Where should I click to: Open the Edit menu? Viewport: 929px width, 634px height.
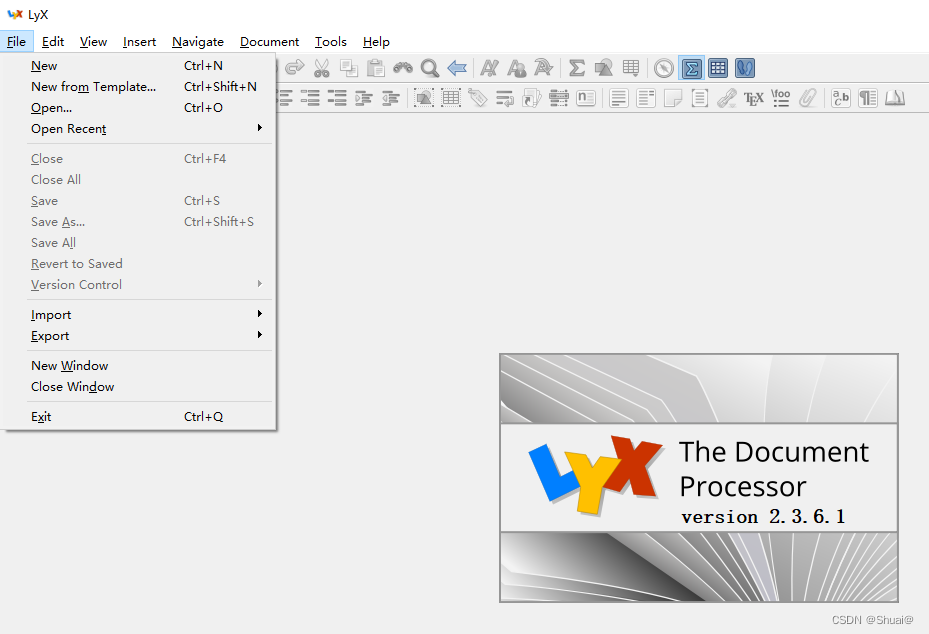tap(53, 41)
